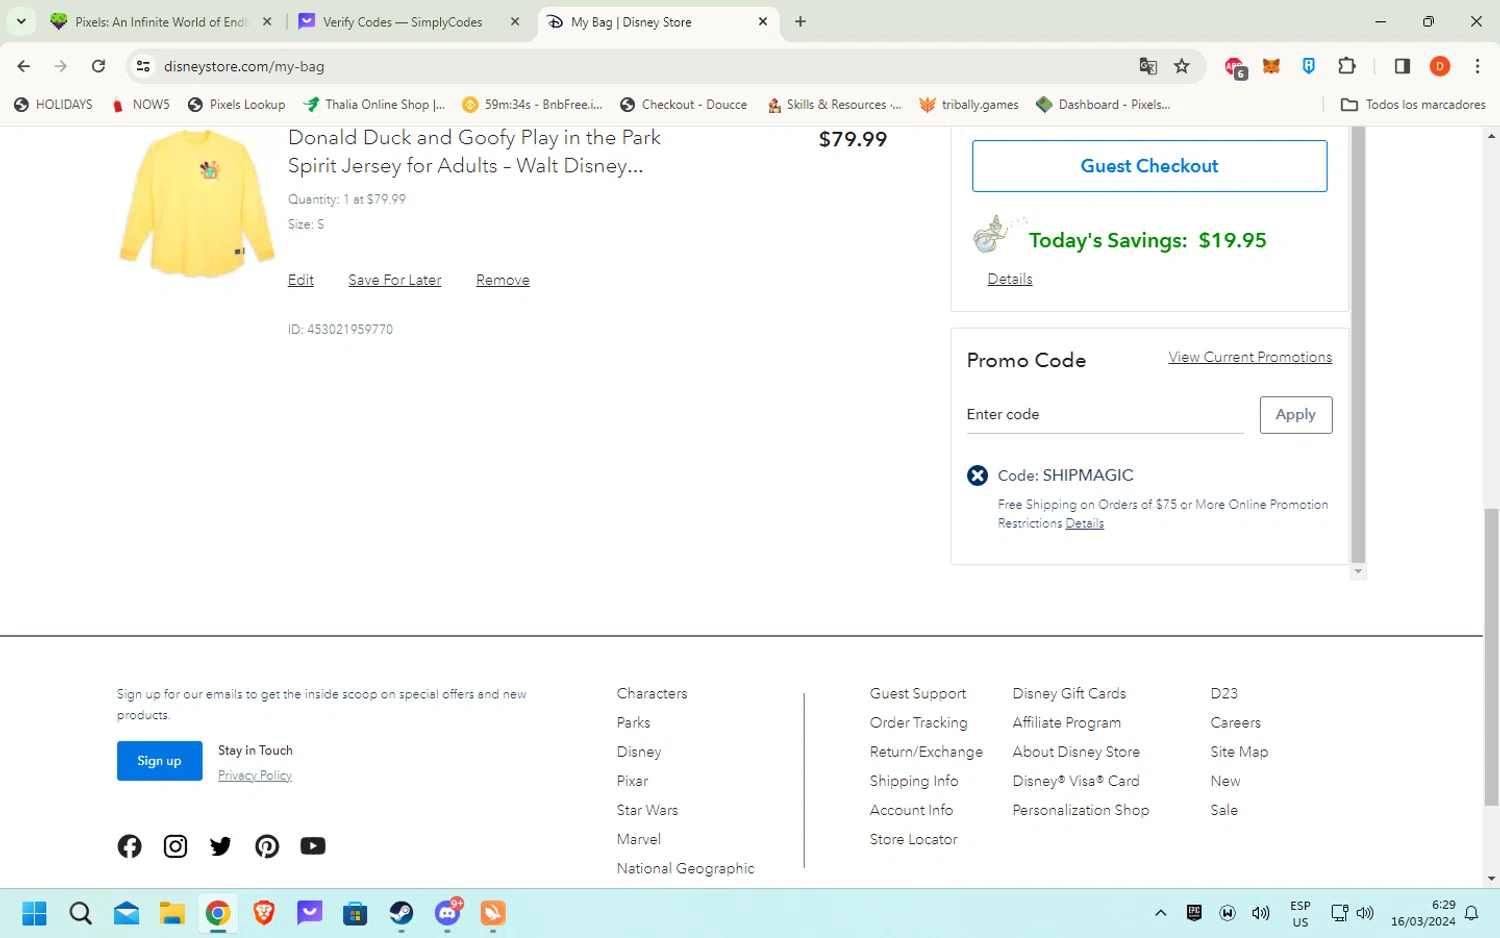The height and width of the screenshot is (938, 1500).
Task: Open Disney Store Instagram page
Action: [x=175, y=846]
